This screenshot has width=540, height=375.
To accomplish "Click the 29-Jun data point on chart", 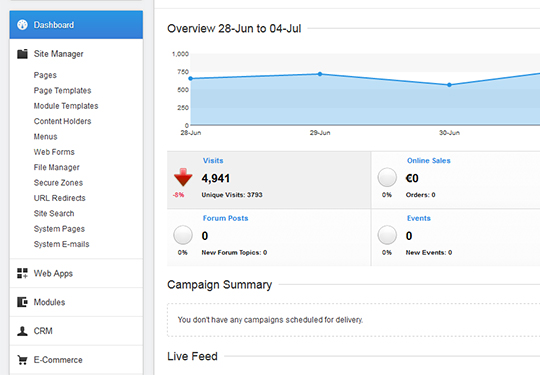I will 320,74.
